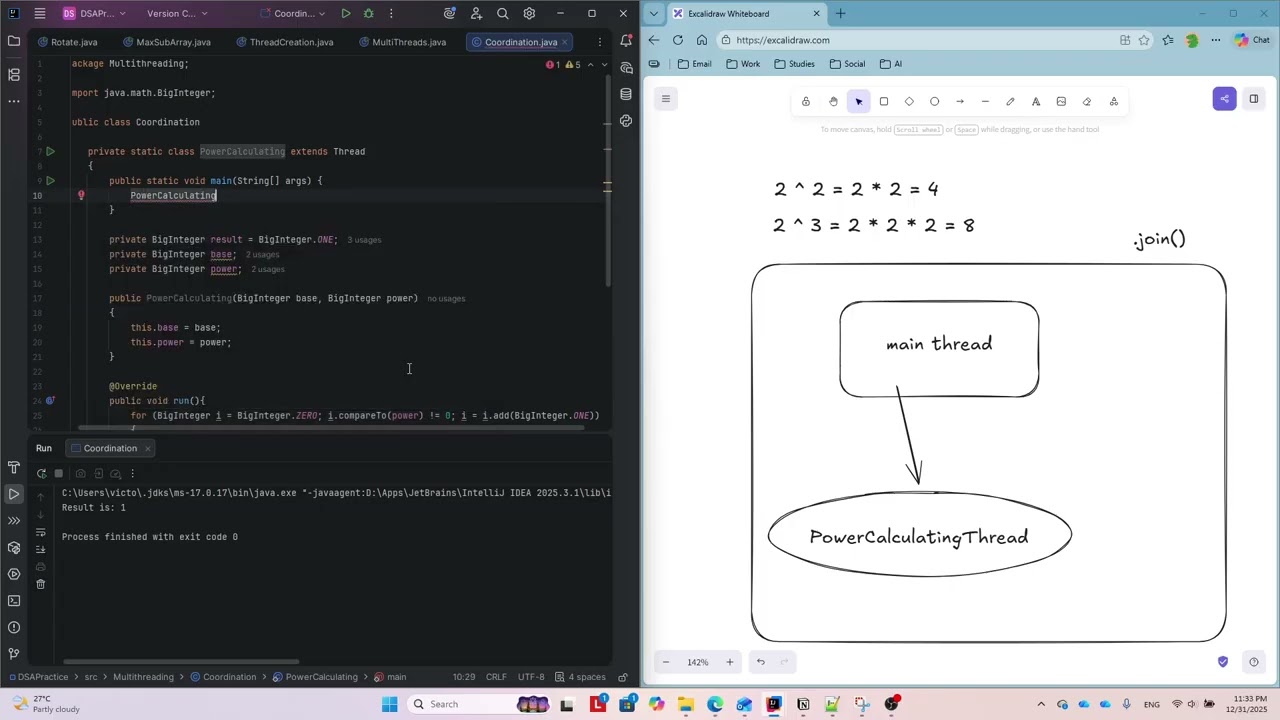
Task: Toggle read-only lock in IntelliJ status bar
Action: point(622,677)
